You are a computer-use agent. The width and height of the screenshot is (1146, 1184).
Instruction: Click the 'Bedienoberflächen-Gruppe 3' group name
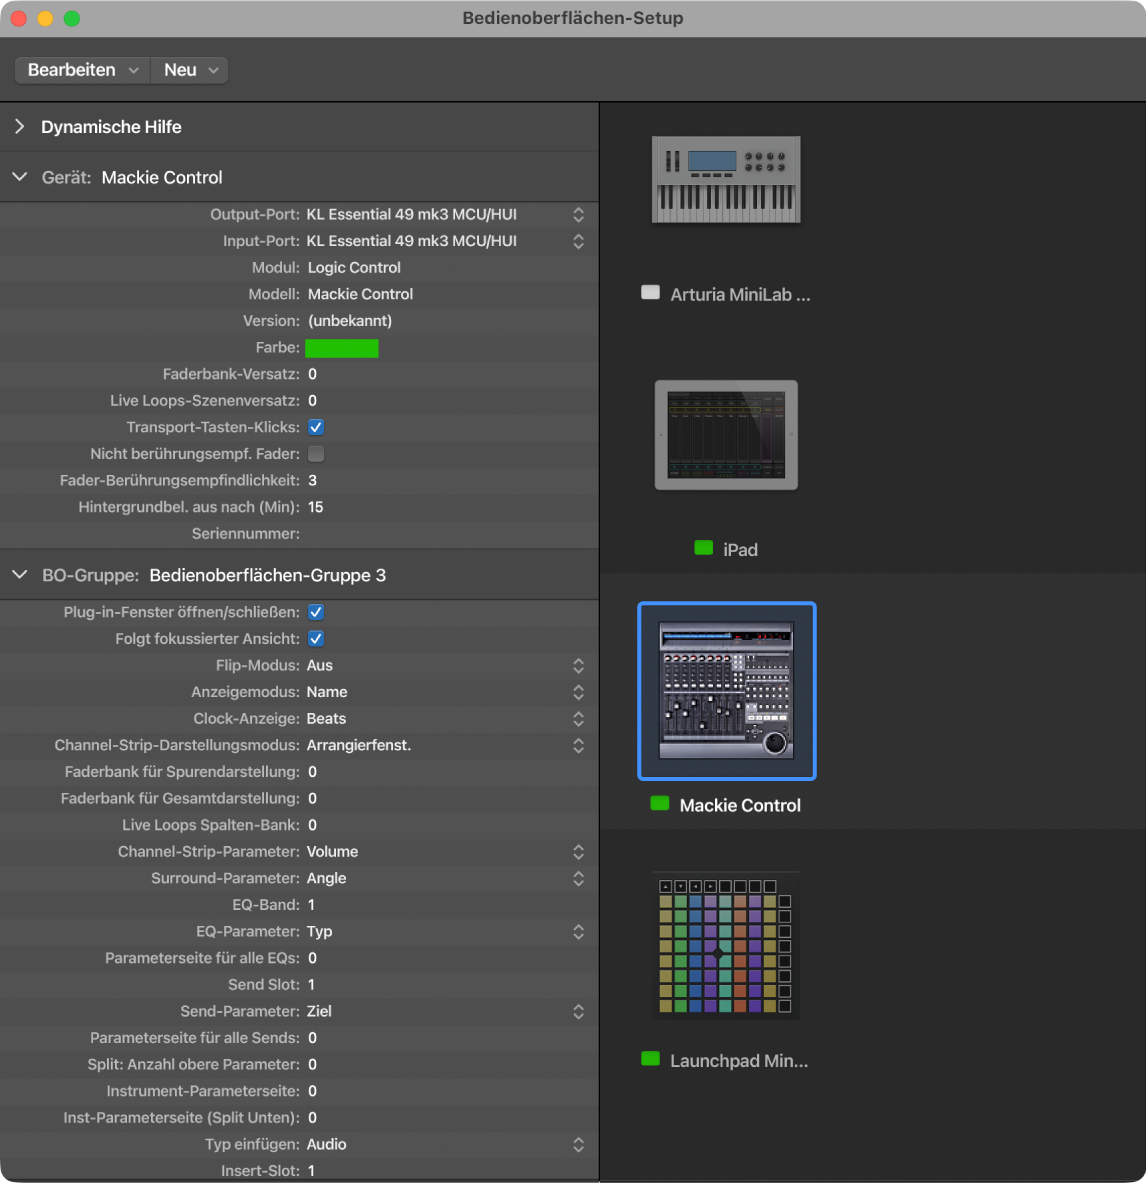click(x=267, y=575)
